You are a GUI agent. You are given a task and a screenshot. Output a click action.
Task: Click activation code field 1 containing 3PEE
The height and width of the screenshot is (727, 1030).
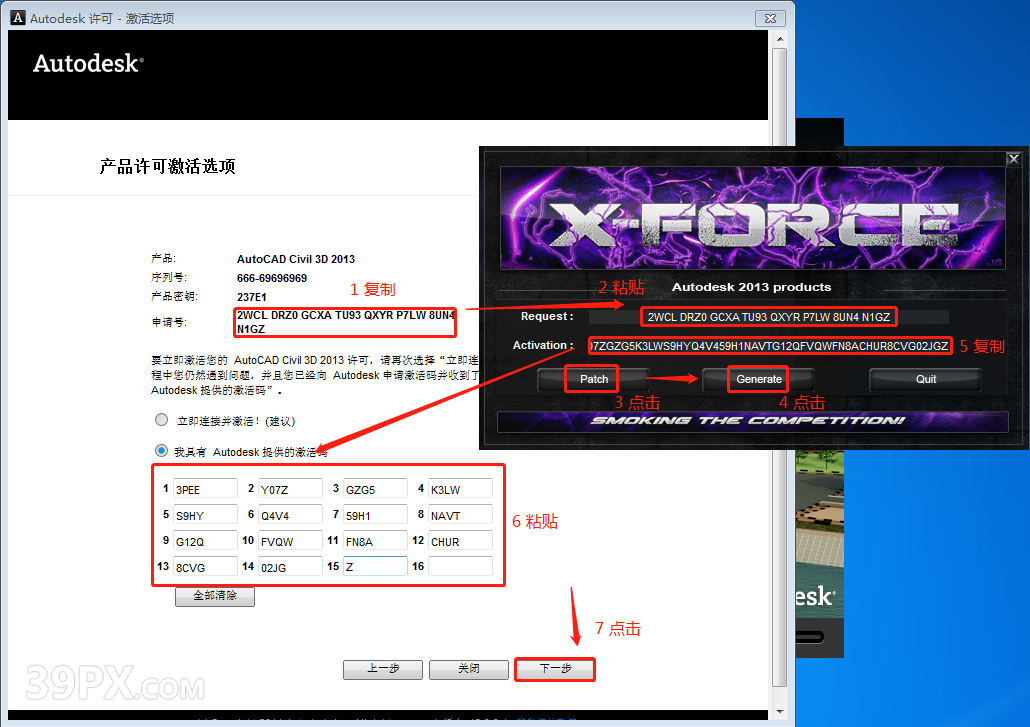(x=205, y=489)
